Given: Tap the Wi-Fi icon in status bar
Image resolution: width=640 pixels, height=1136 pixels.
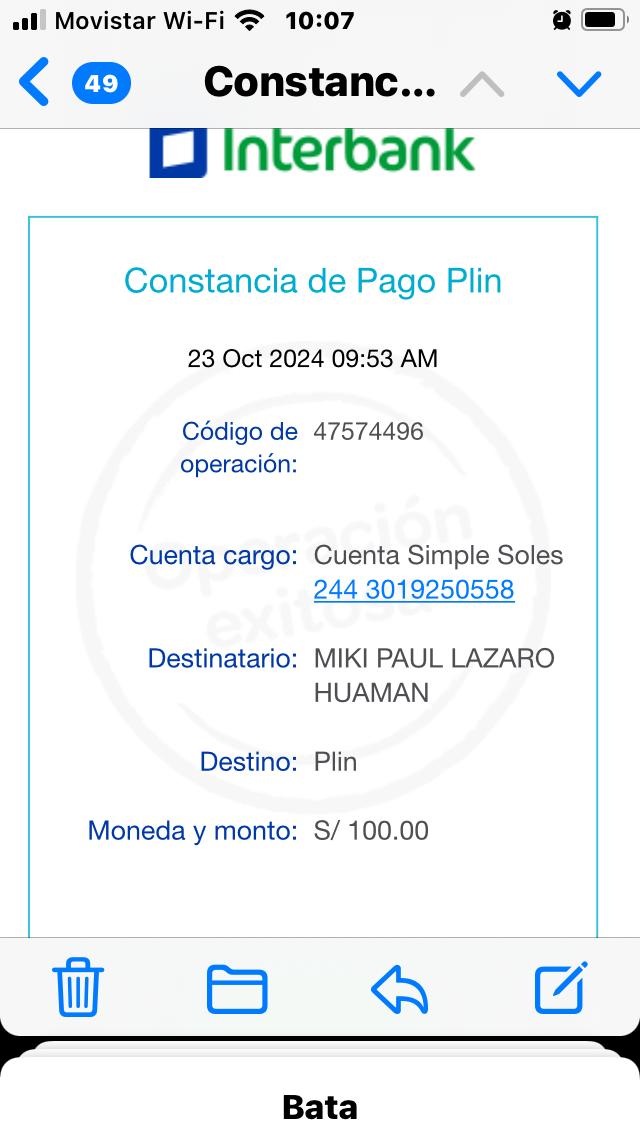Looking at the screenshot, I should point(253,20).
